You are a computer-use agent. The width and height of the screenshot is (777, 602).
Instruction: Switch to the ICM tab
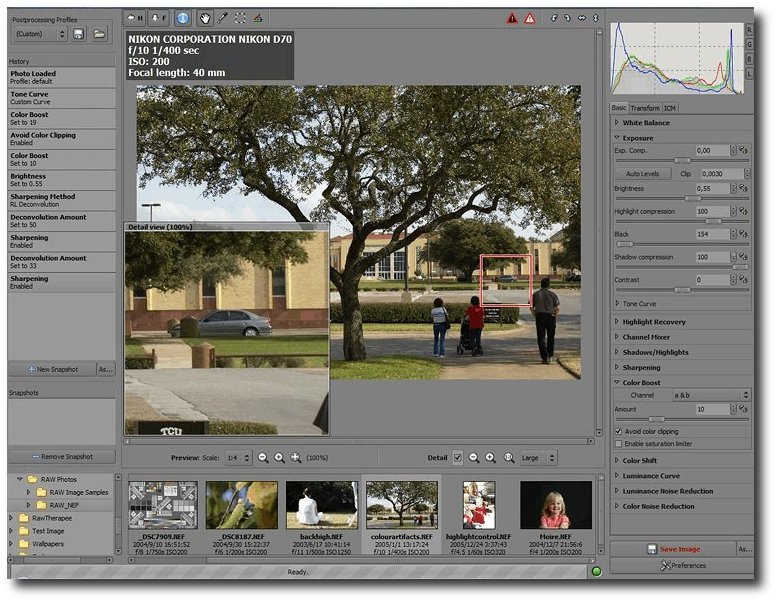point(669,108)
